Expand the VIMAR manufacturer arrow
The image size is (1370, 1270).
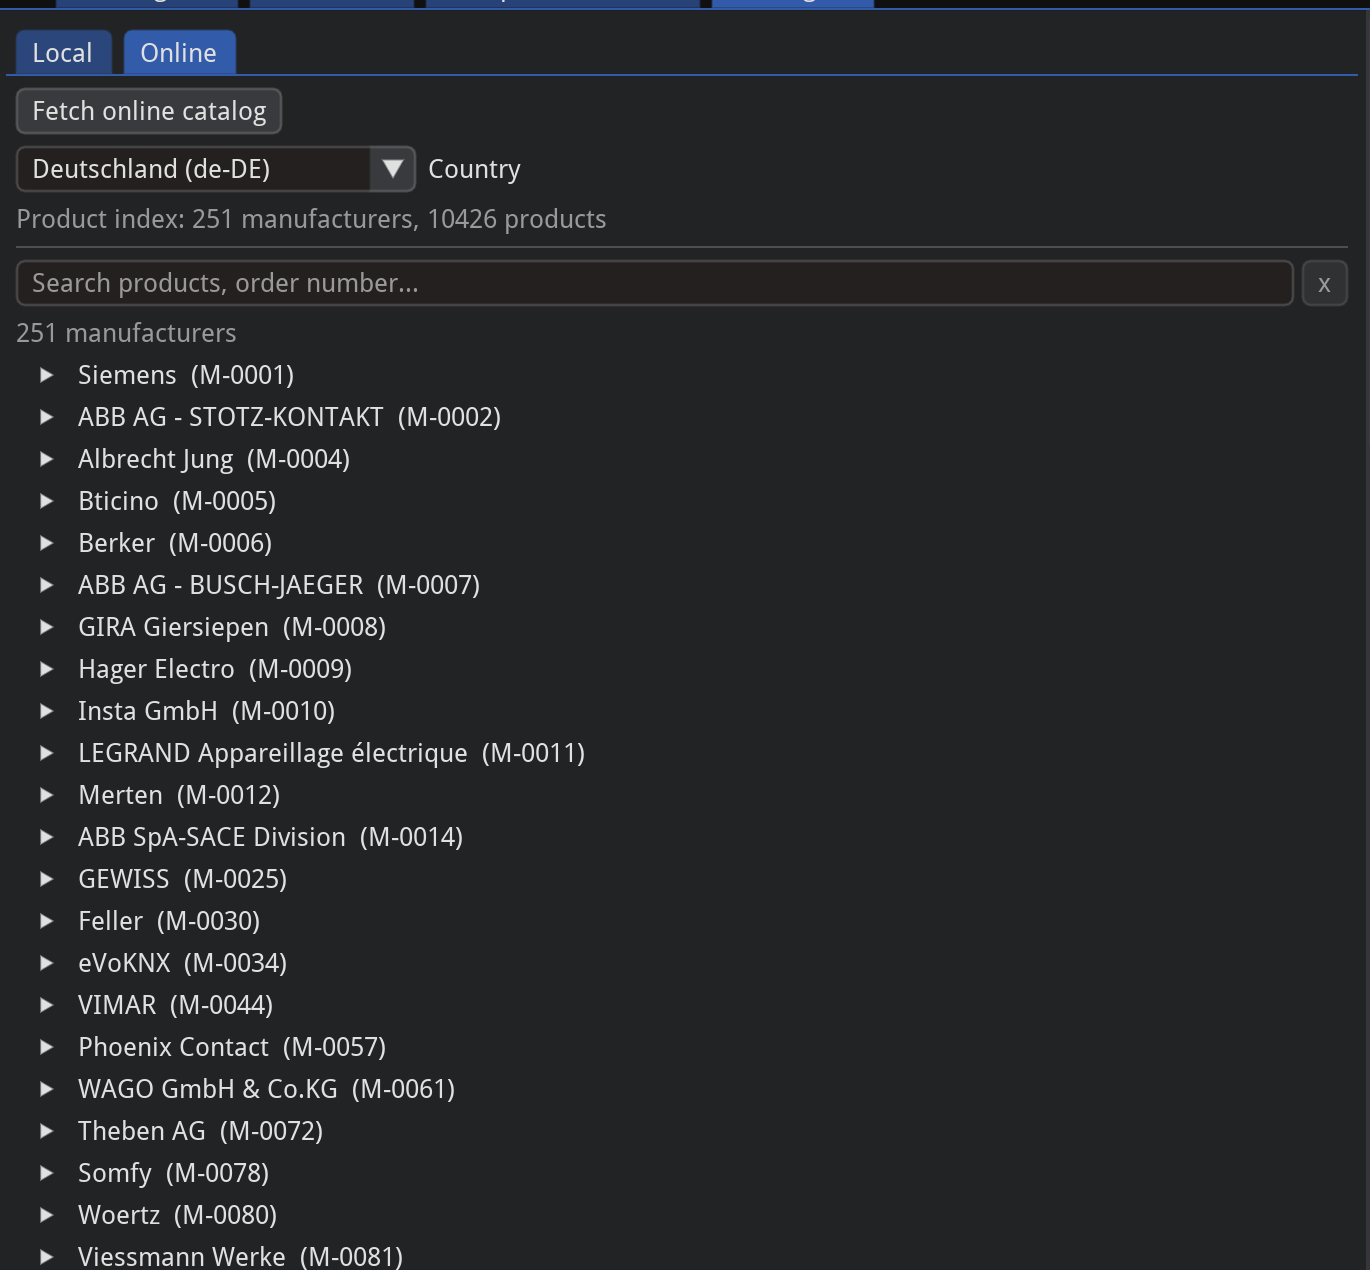(46, 1005)
